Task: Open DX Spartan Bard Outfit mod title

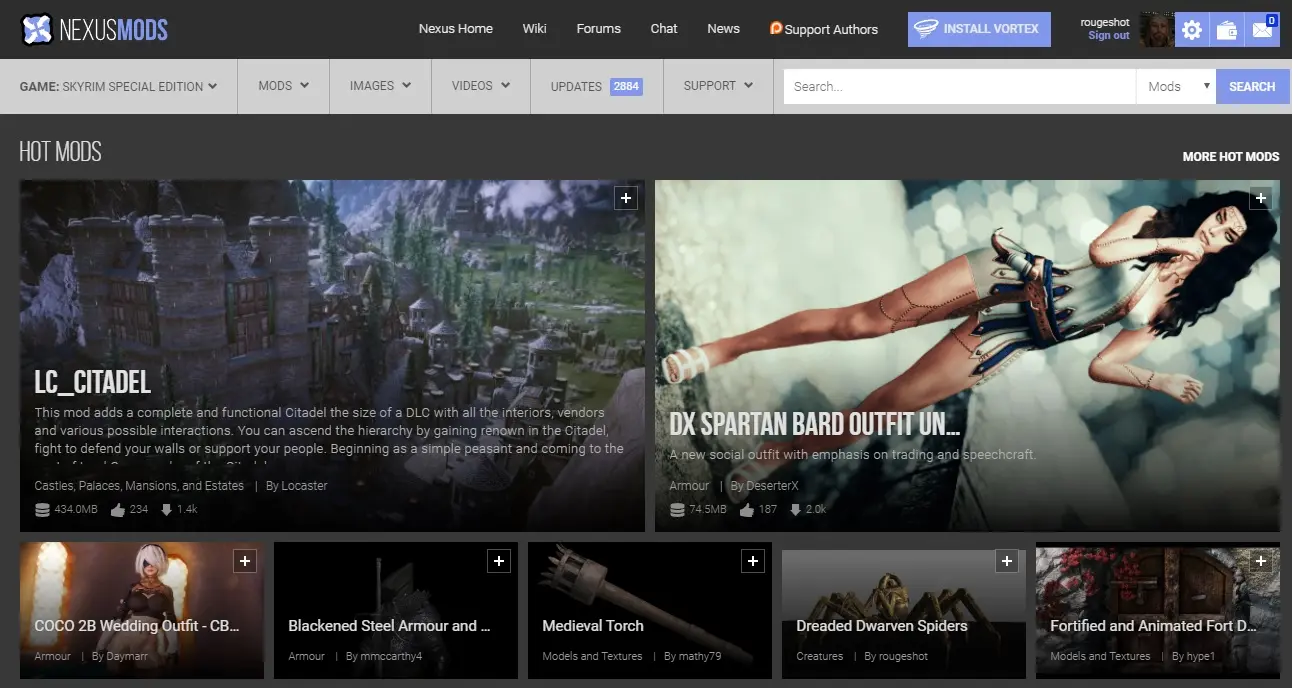Action: (815, 424)
